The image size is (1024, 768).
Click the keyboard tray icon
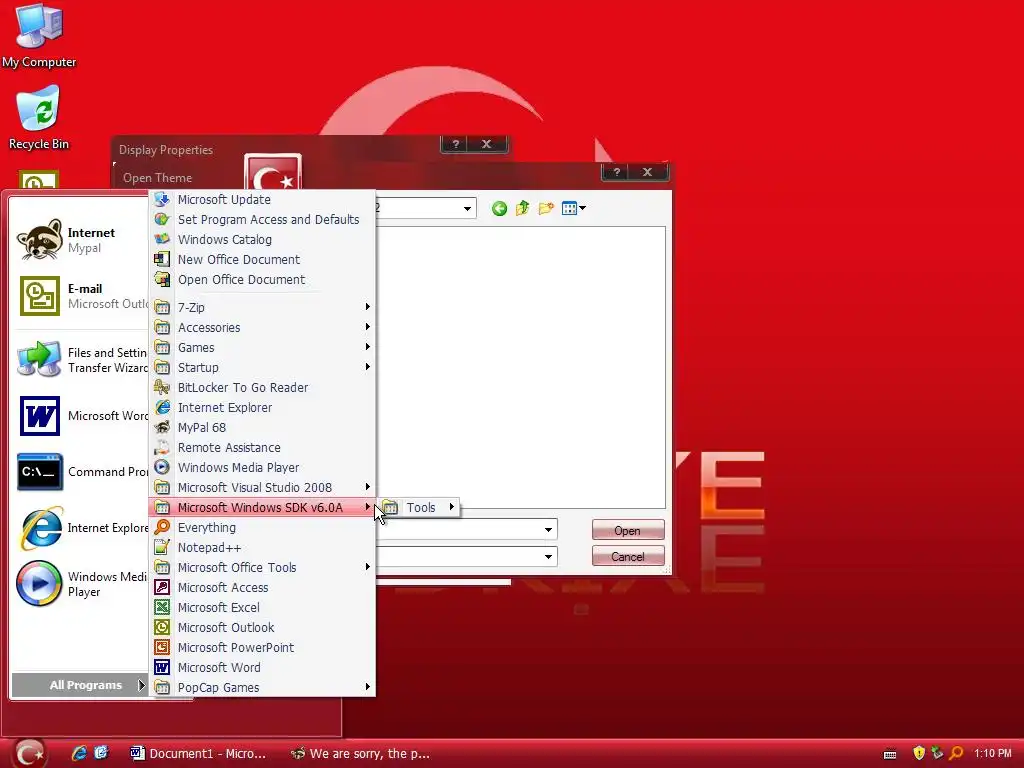point(889,754)
